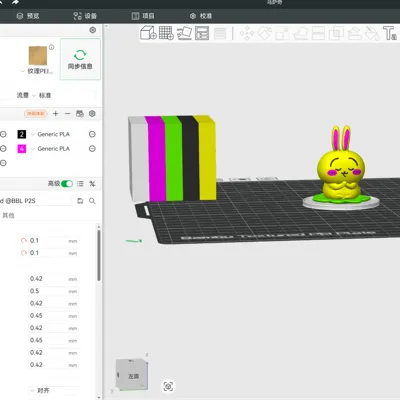Viewport: 400px width, 400px height.
Task: Collapse the 对齐 settings section
Action: point(40,390)
